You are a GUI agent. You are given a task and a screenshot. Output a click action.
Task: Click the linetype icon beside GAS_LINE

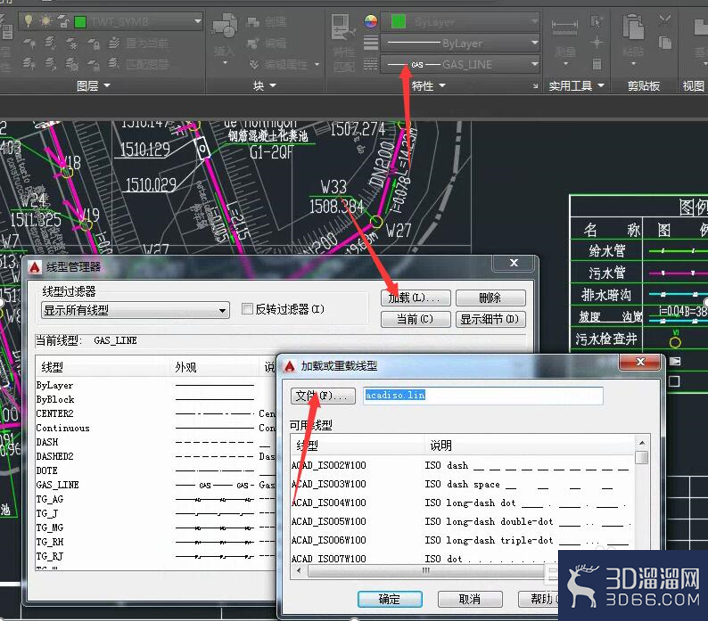(371, 65)
